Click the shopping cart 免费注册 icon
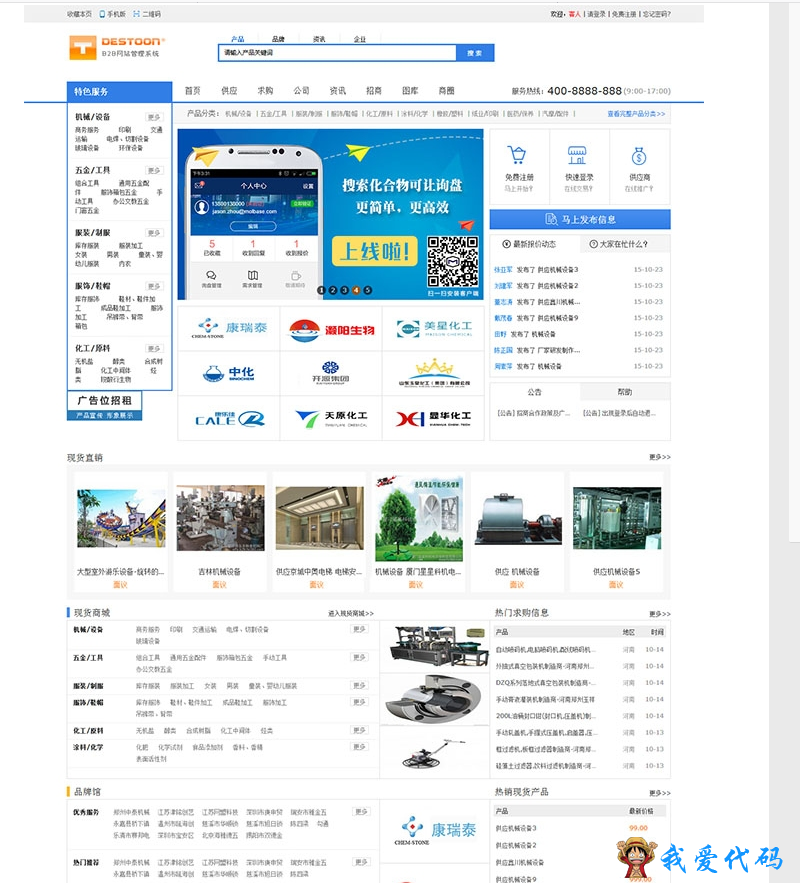Screen dimensions: 800x883 coord(516,154)
